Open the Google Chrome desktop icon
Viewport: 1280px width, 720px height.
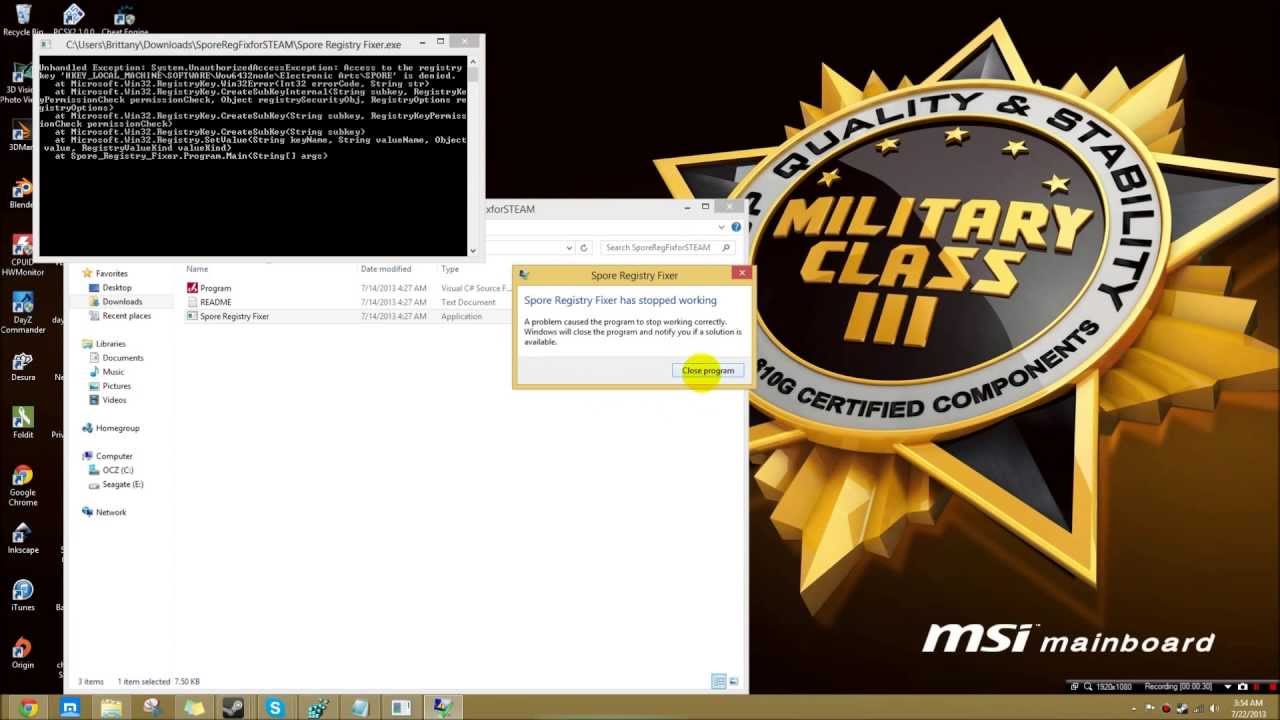[x=22, y=484]
